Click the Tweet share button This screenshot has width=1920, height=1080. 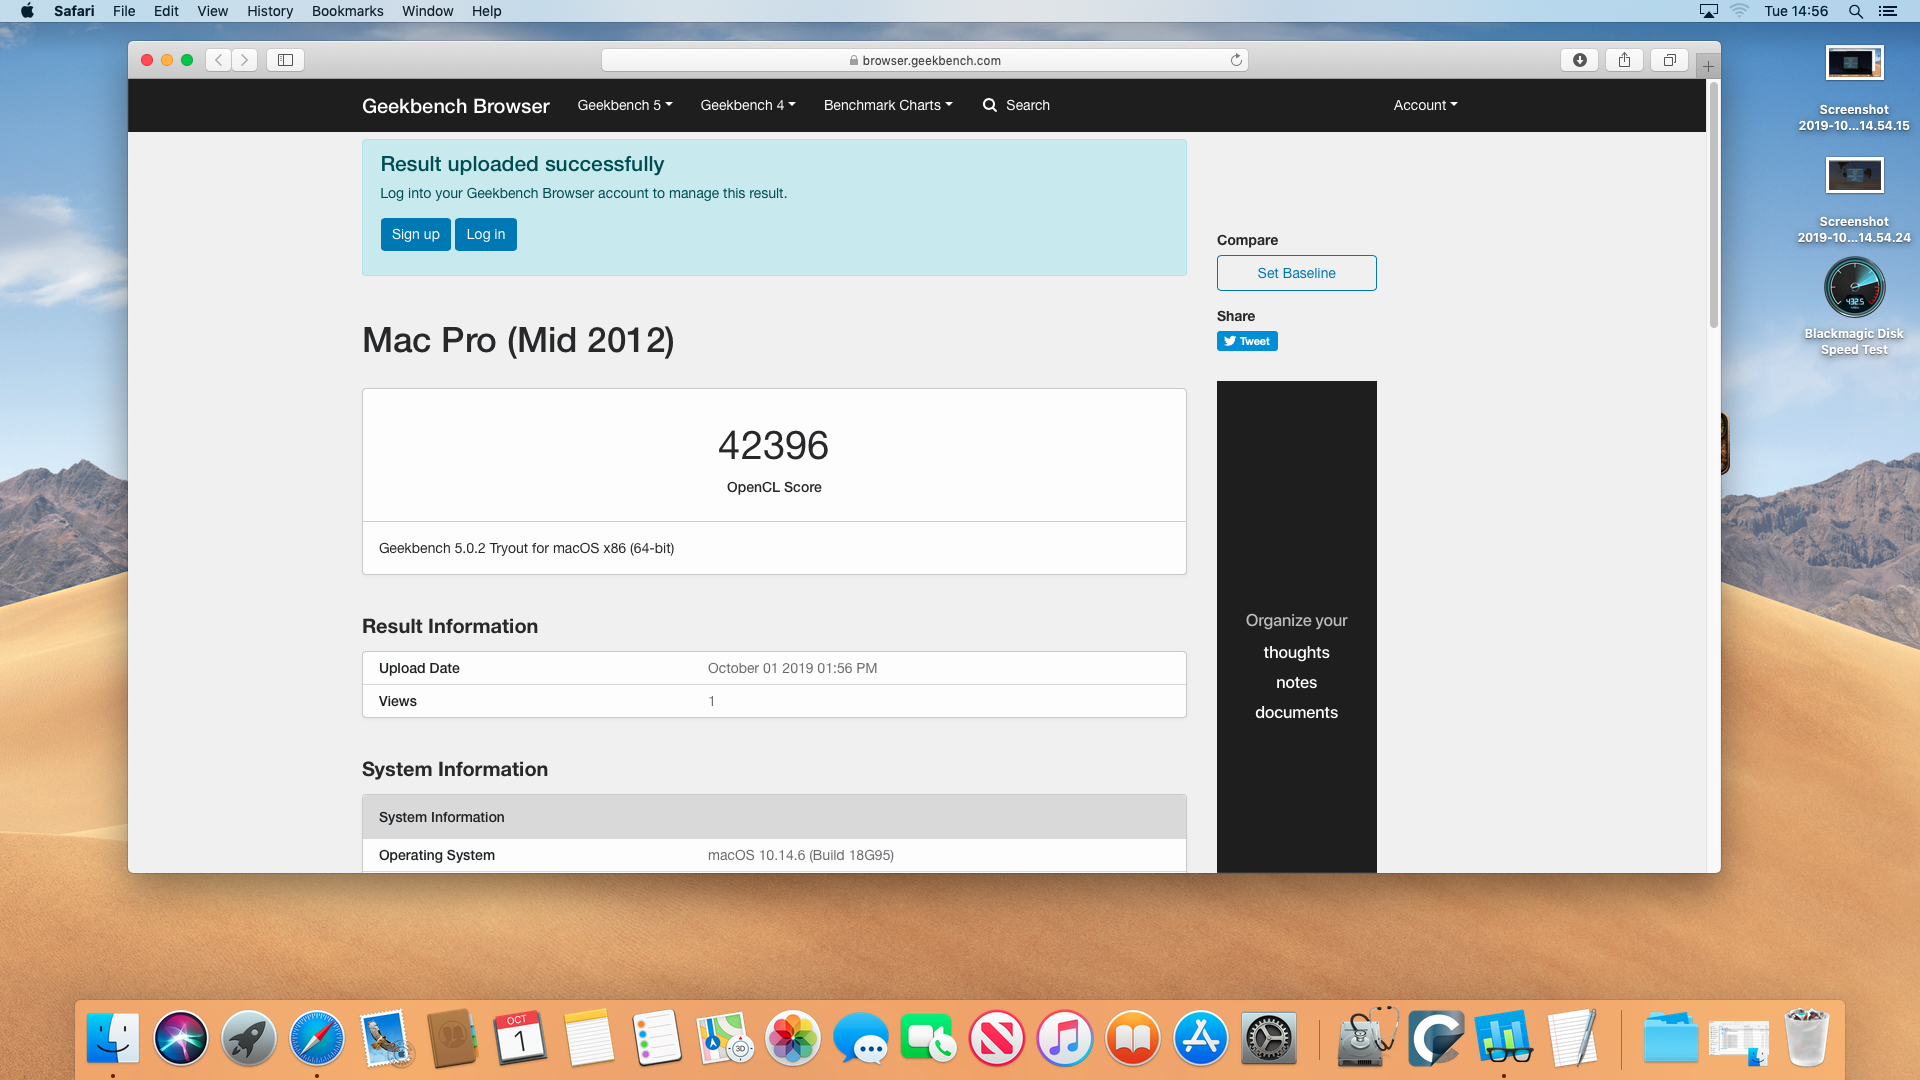[1247, 341]
